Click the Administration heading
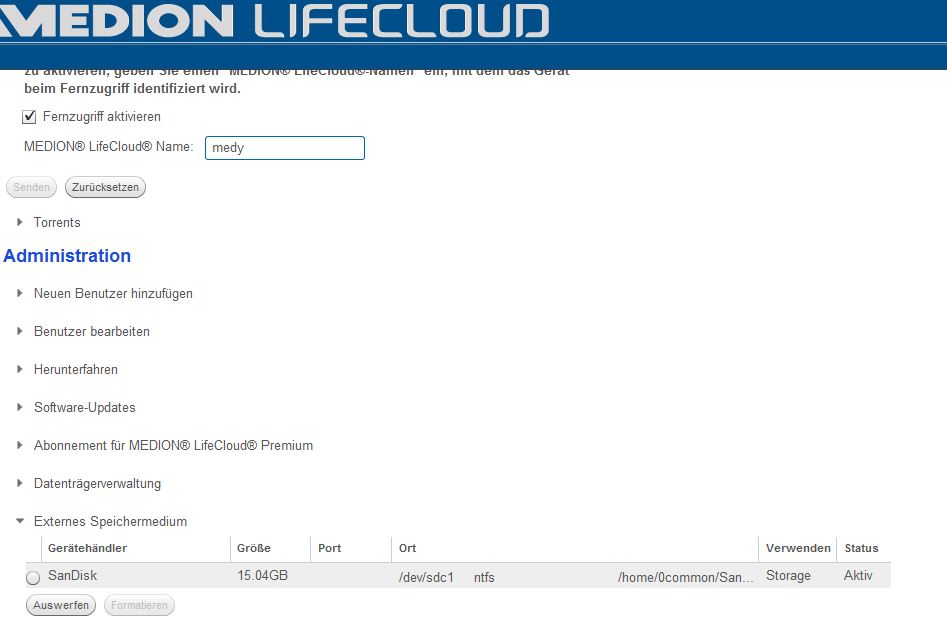This screenshot has width=947, height=622. tap(67, 256)
